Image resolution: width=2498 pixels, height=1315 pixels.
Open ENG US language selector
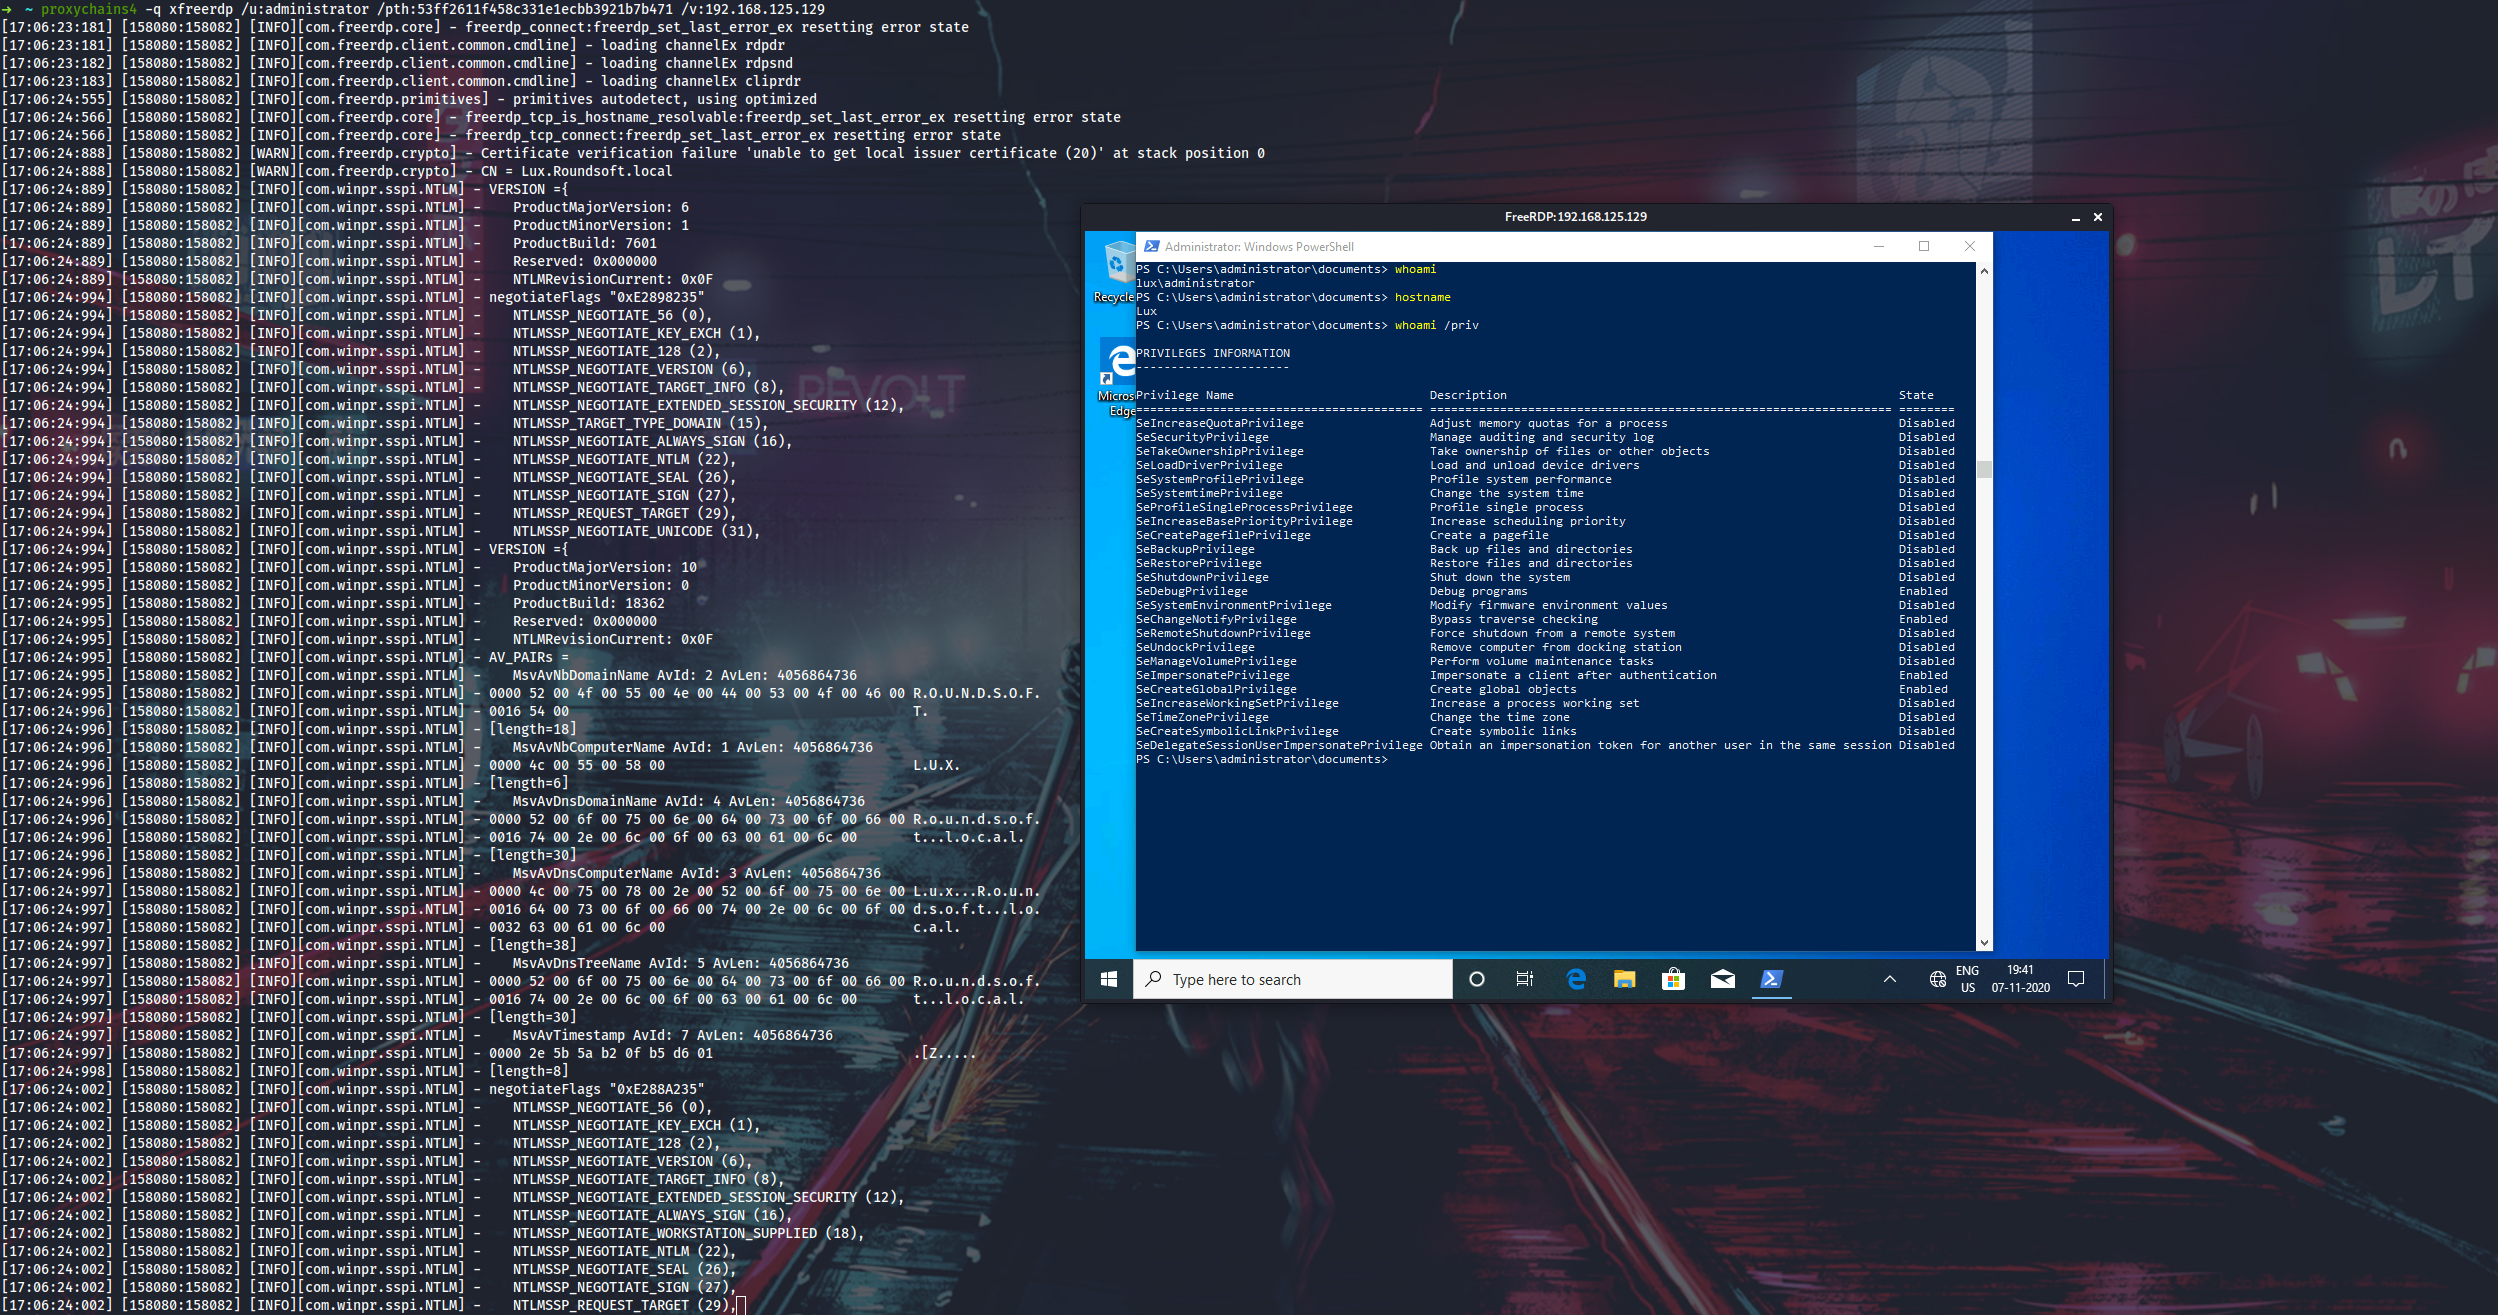tap(1967, 979)
